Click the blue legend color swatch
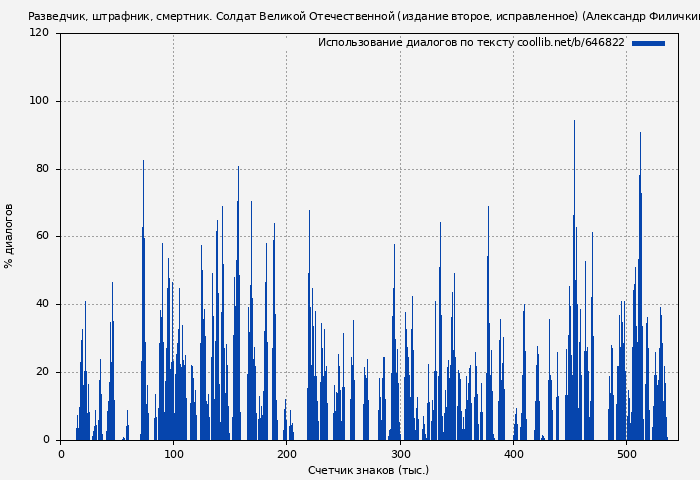The width and height of the screenshot is (700, 480). pos(648,43)
